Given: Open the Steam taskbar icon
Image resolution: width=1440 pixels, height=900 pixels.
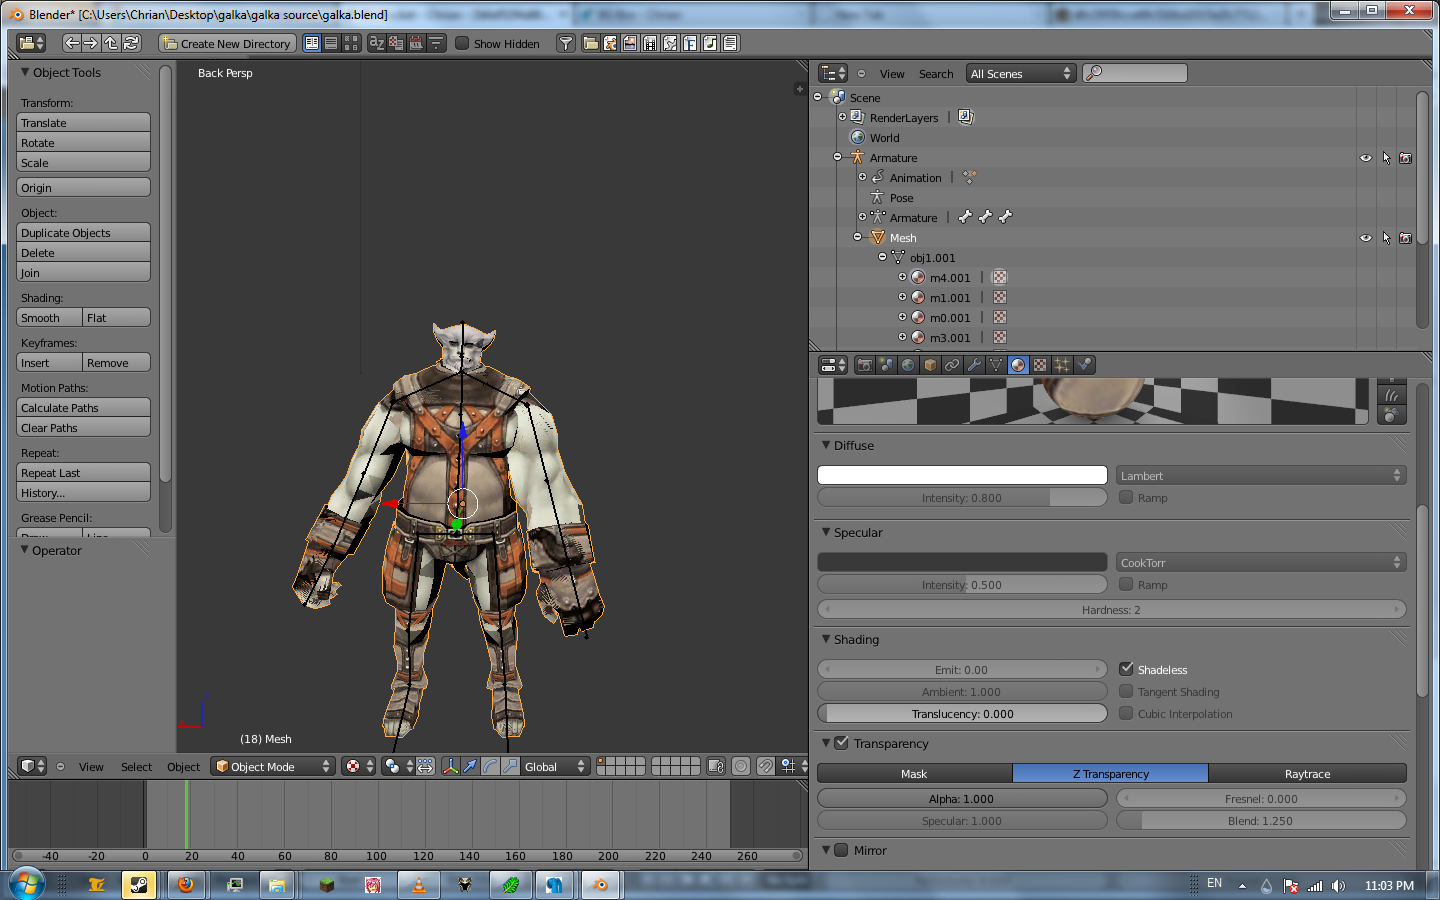Looking at the screenshot, I should [139, 884].
